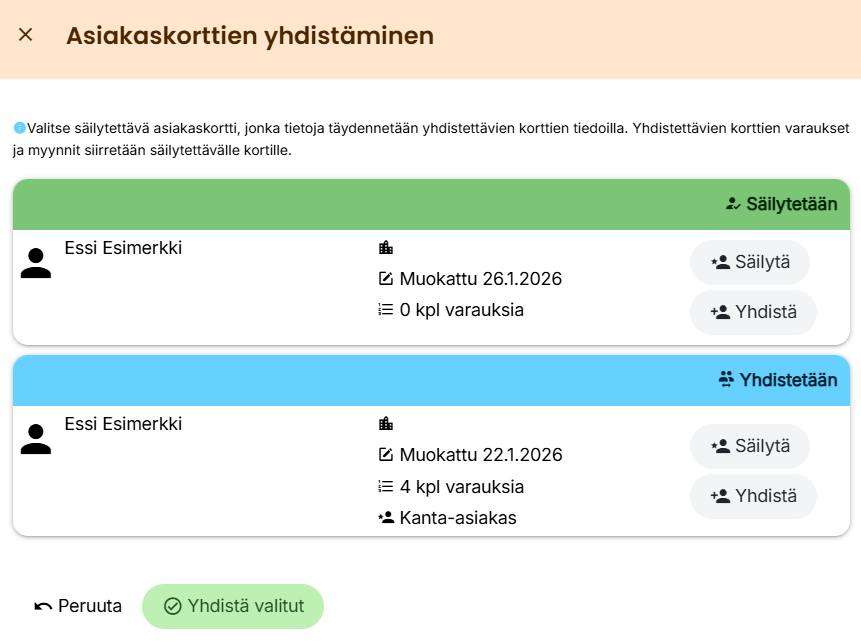Cancel merging with the Peruuta button
The width and height of the screenshot is (861, 642).
78,606
